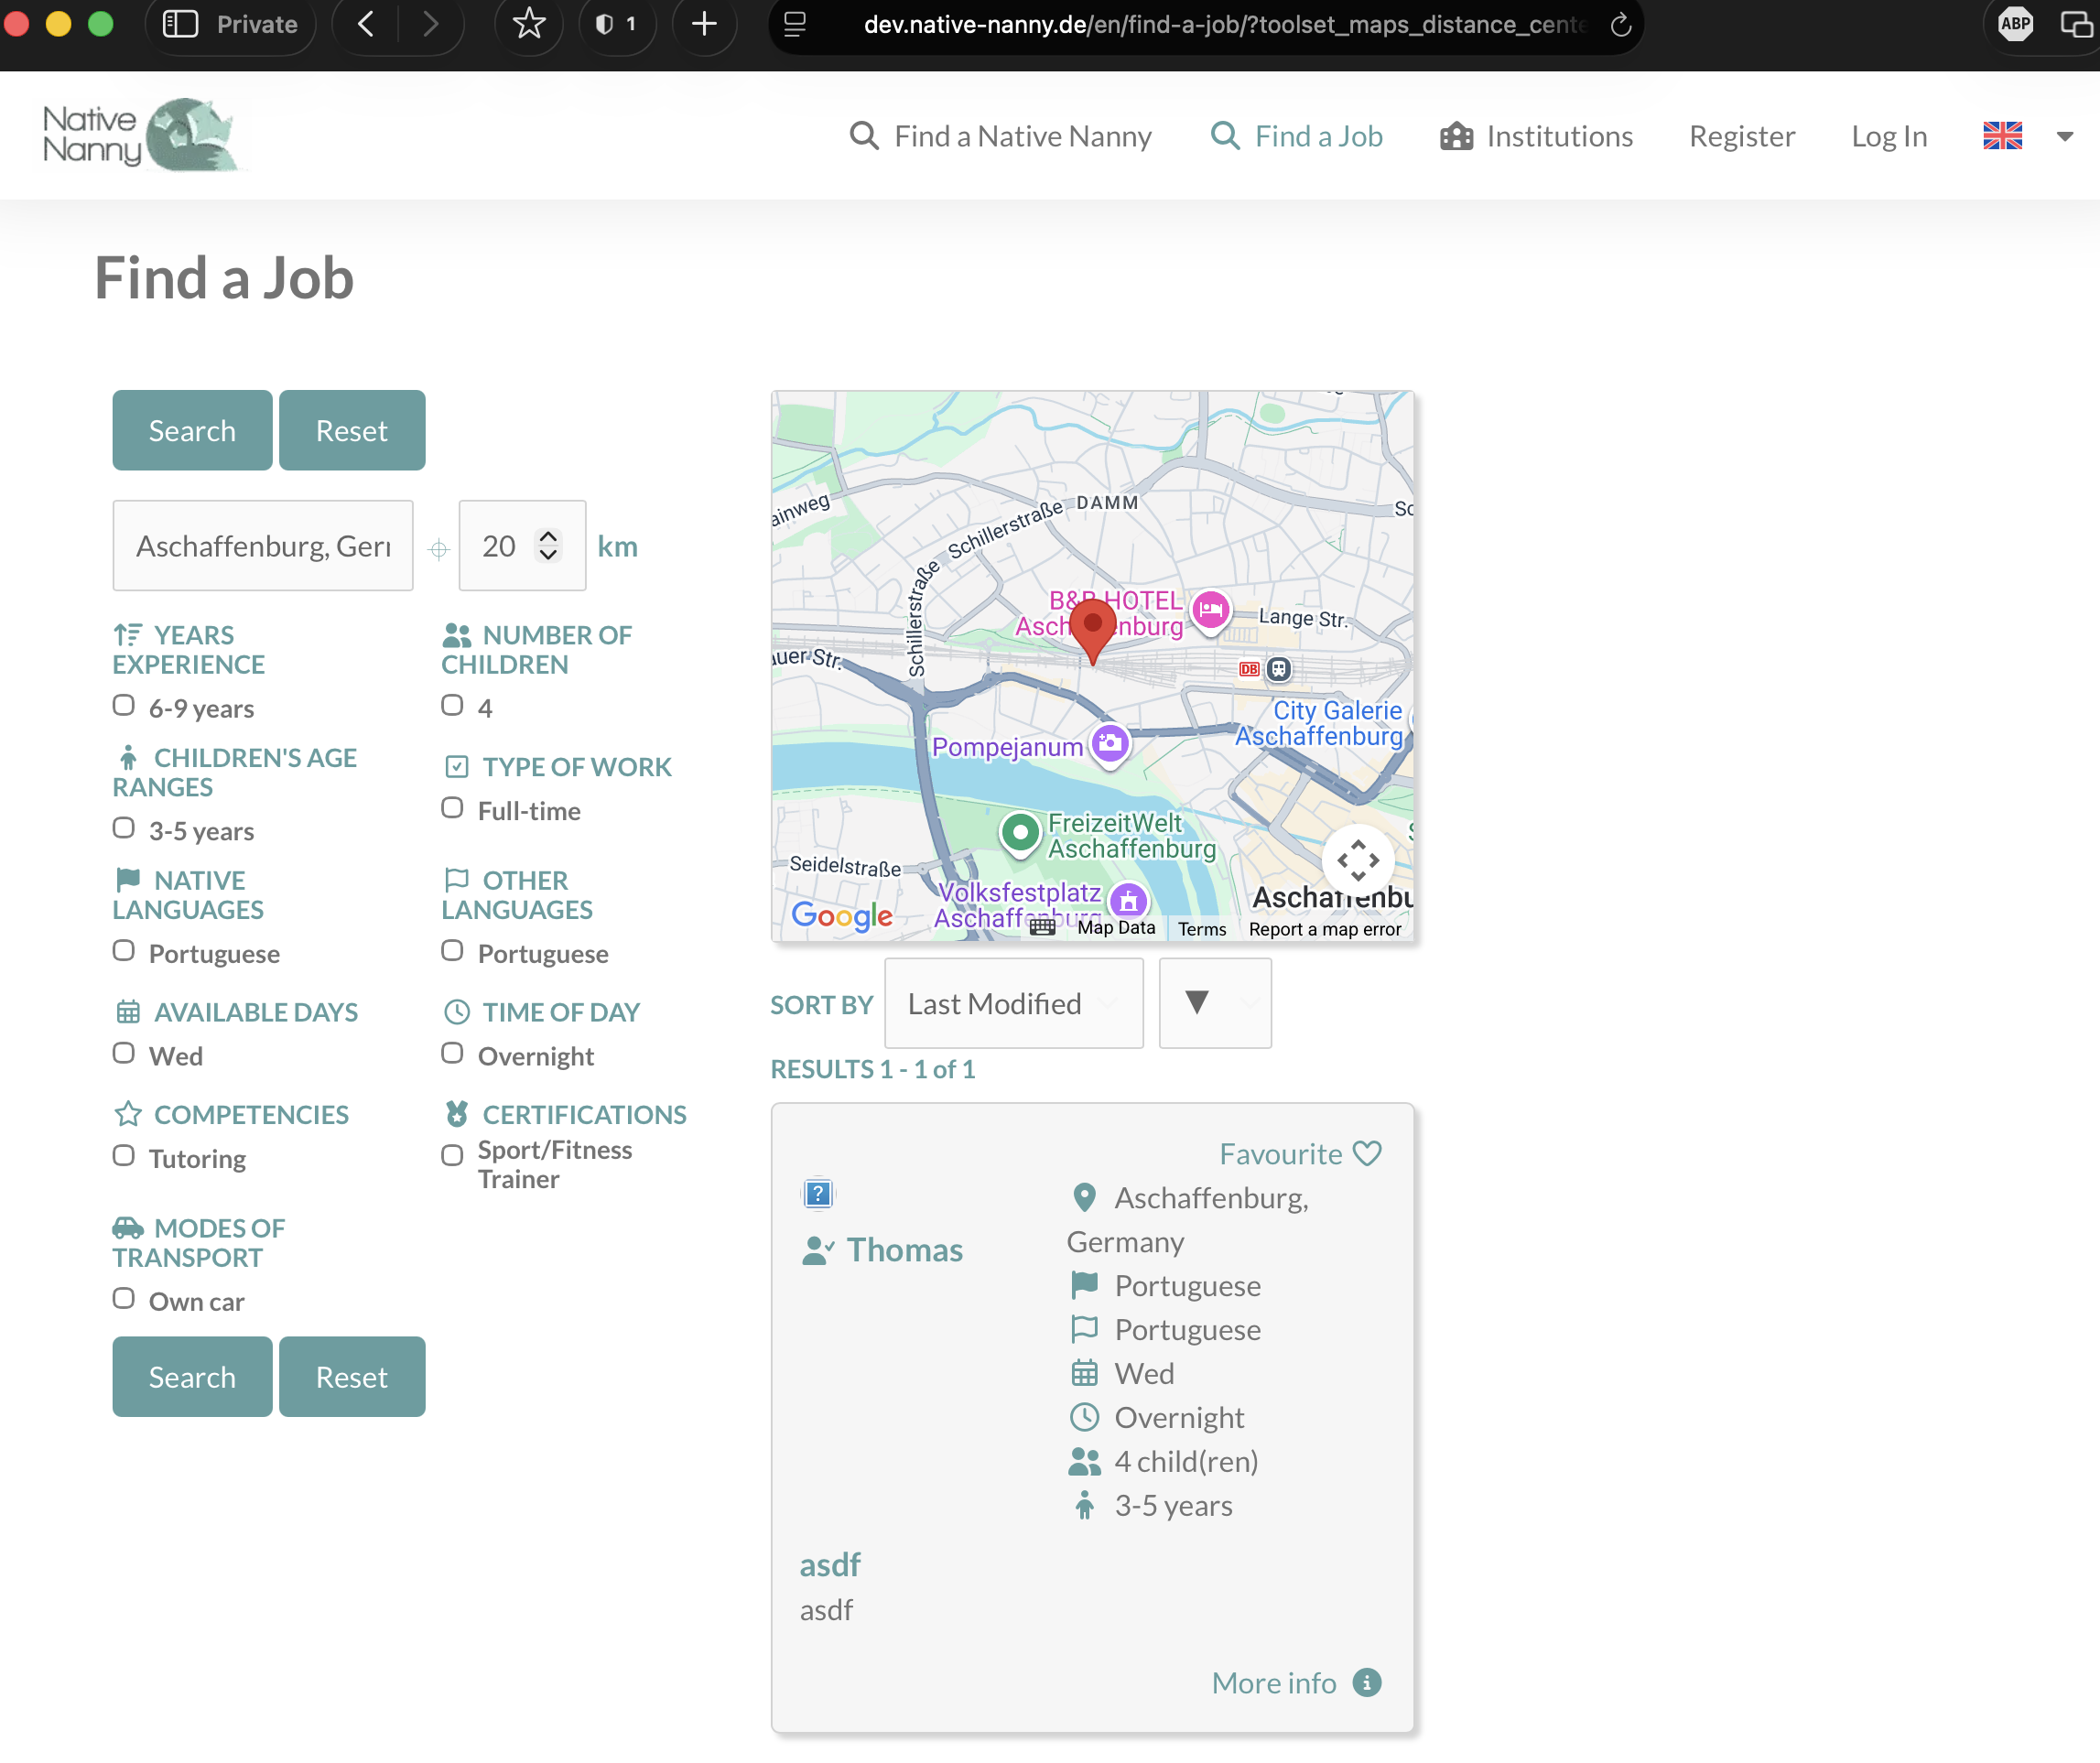This screenshot has width=2100, height=1763.
Task: Tick the Own car checkbox
Action: coord(124,1298)
